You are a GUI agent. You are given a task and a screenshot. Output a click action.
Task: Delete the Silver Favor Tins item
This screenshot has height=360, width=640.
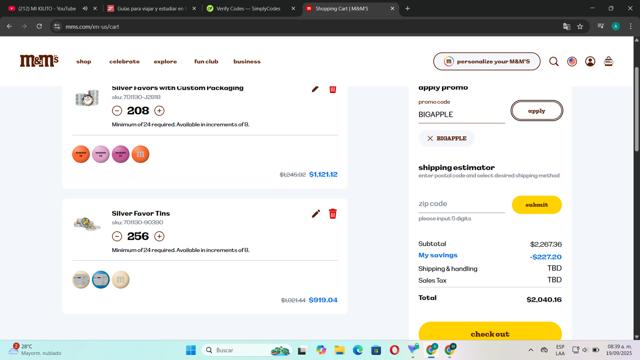click(x=333, y=213)
